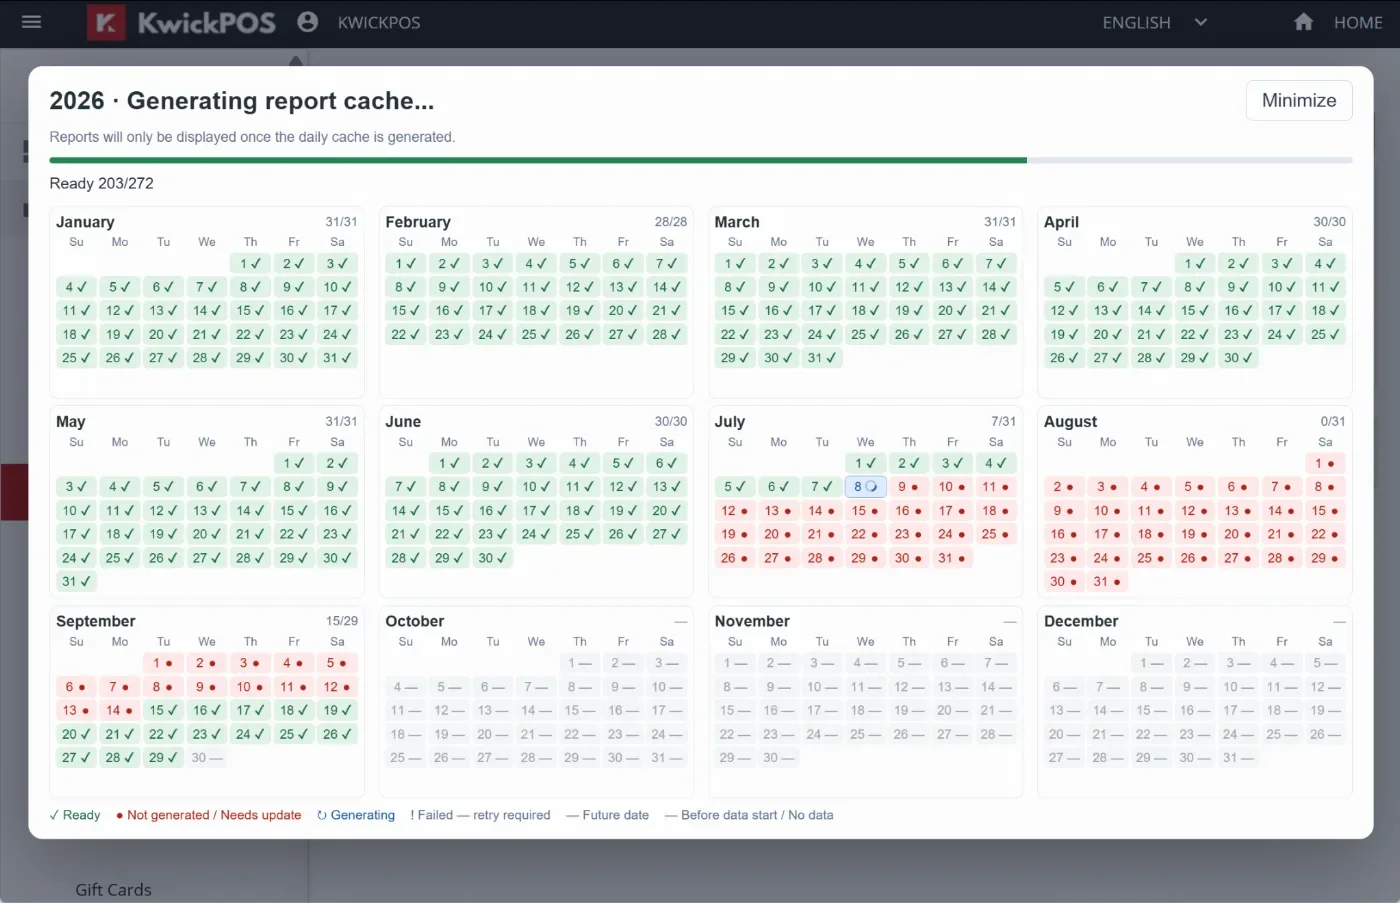Click the "7/31" count for July
Screen dimensions: 1400x903
pyautogui.click(x=1003, y=422)
